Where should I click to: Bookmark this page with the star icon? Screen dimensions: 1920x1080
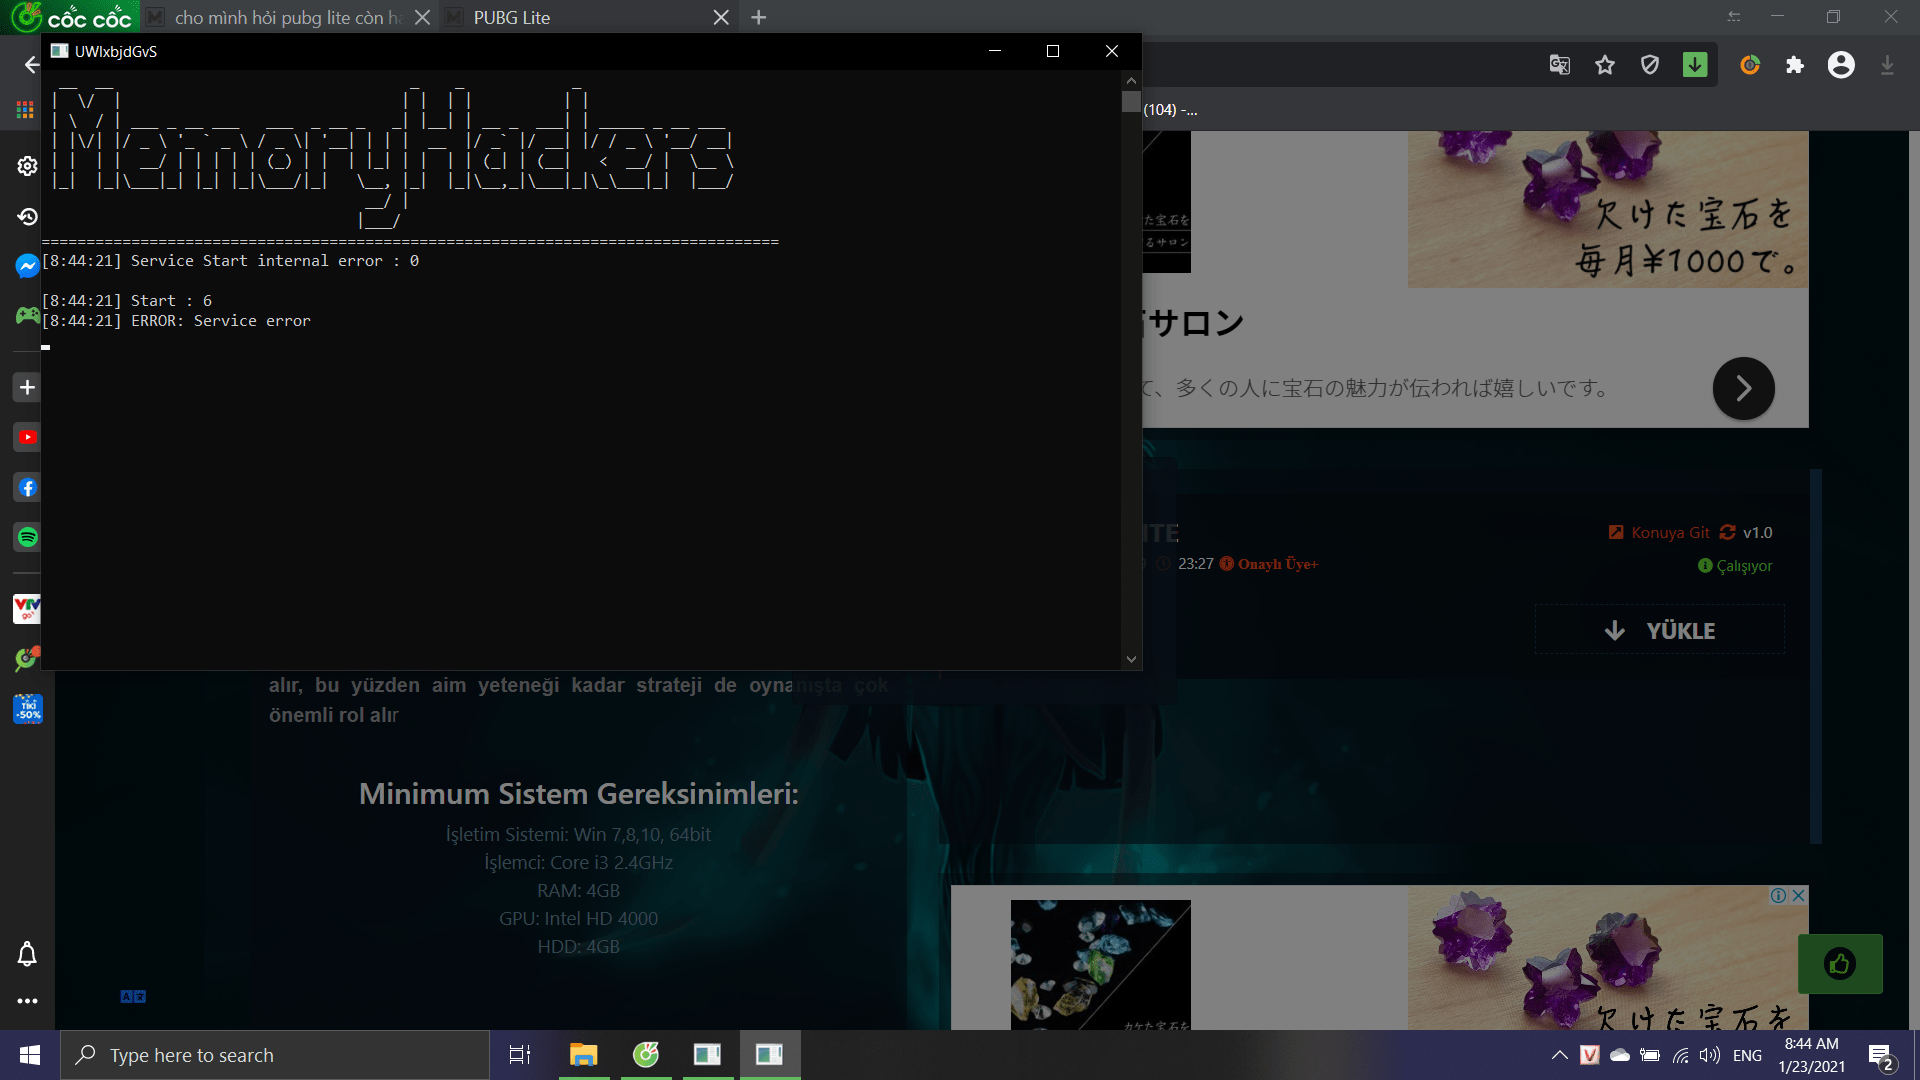pos(1605,65)
